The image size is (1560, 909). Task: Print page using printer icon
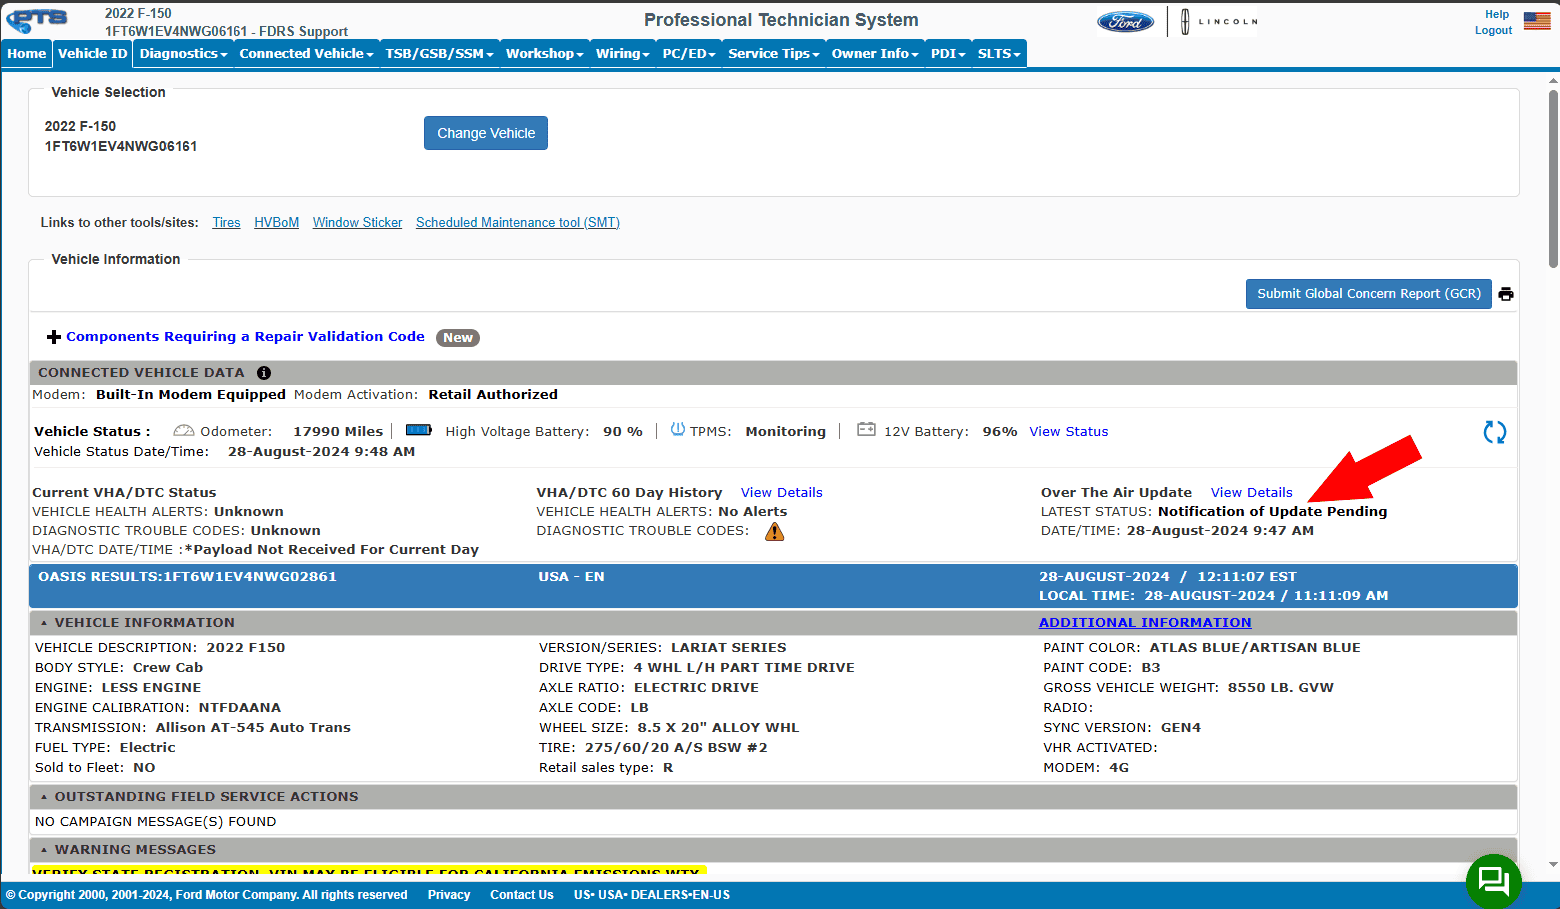pos(1506,294)
